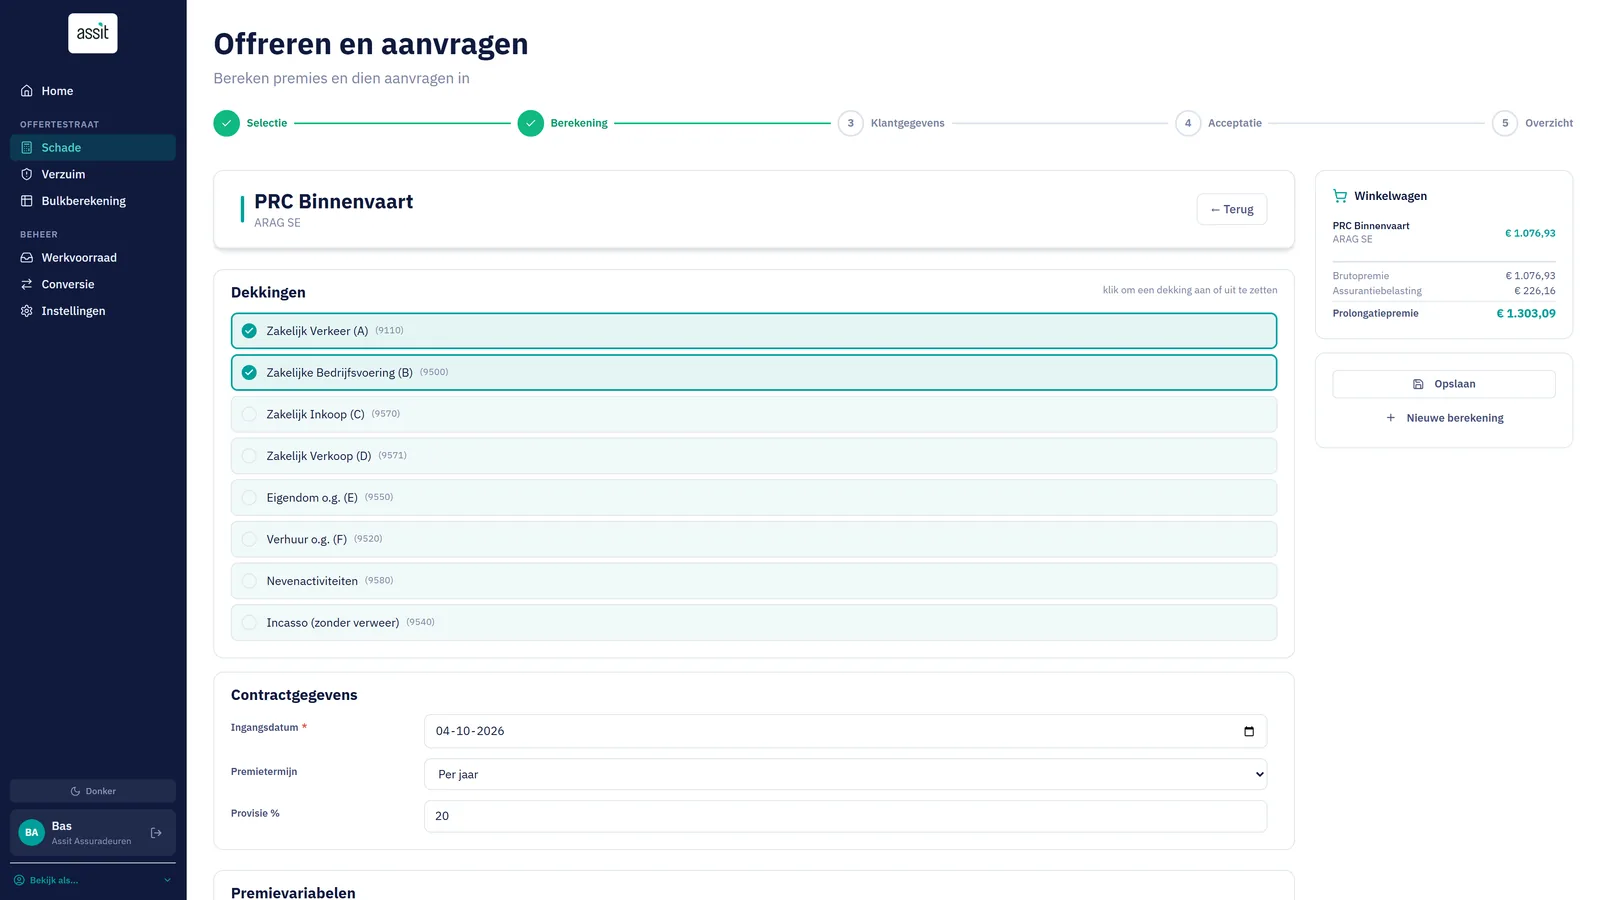Click the Opslaan button
This screenshot has width=1600, height=900.
coord(1444,384)
